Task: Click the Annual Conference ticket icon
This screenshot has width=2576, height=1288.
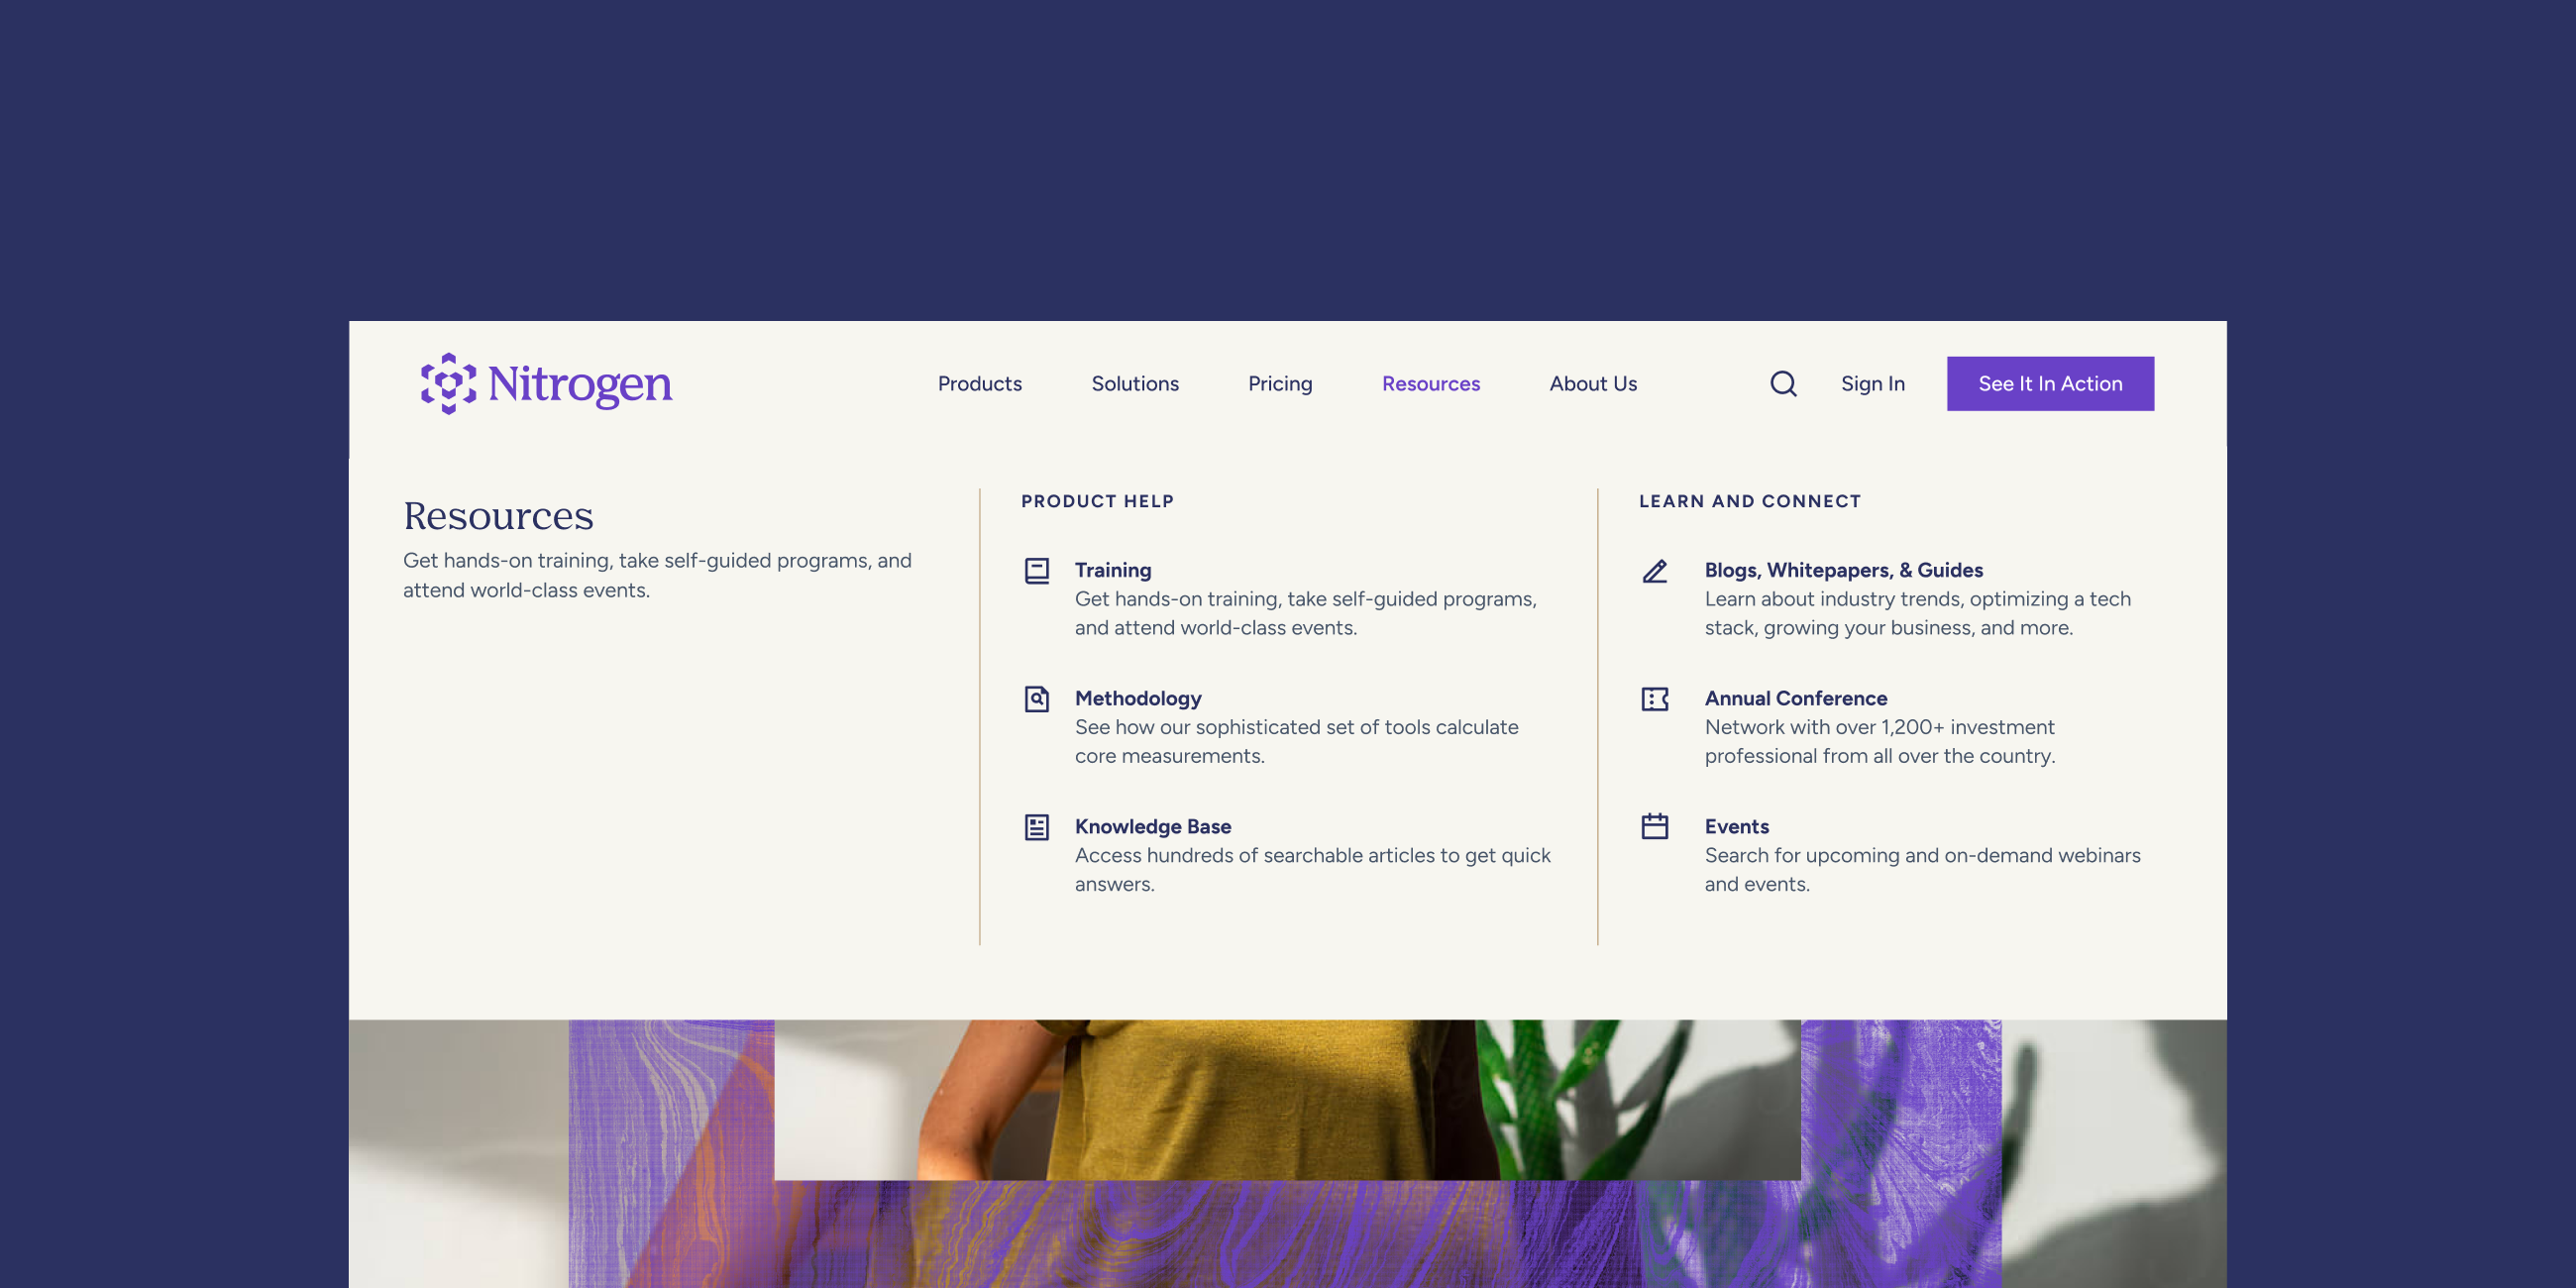Action: pyautogui.click(x=1654, y=698)
